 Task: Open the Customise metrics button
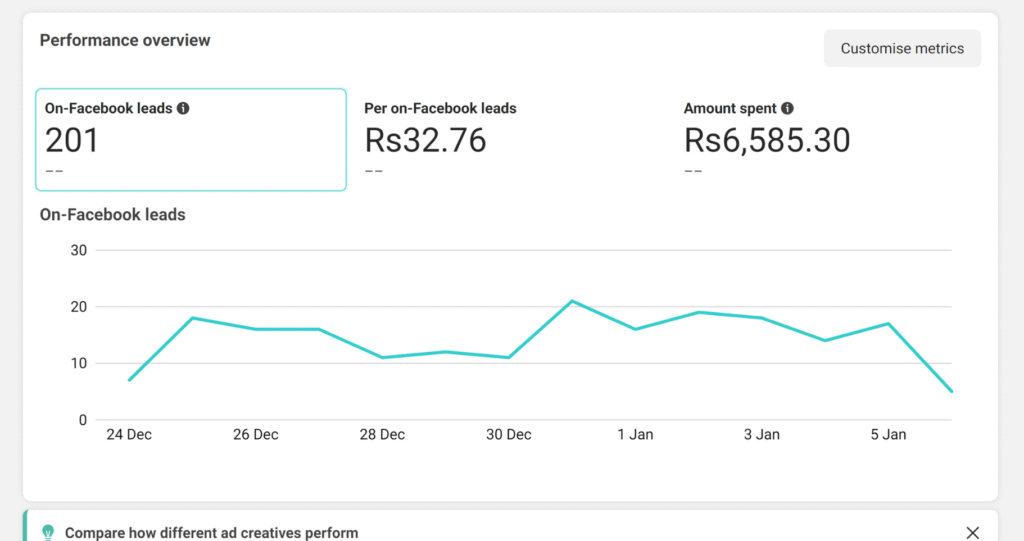[902, 48]
